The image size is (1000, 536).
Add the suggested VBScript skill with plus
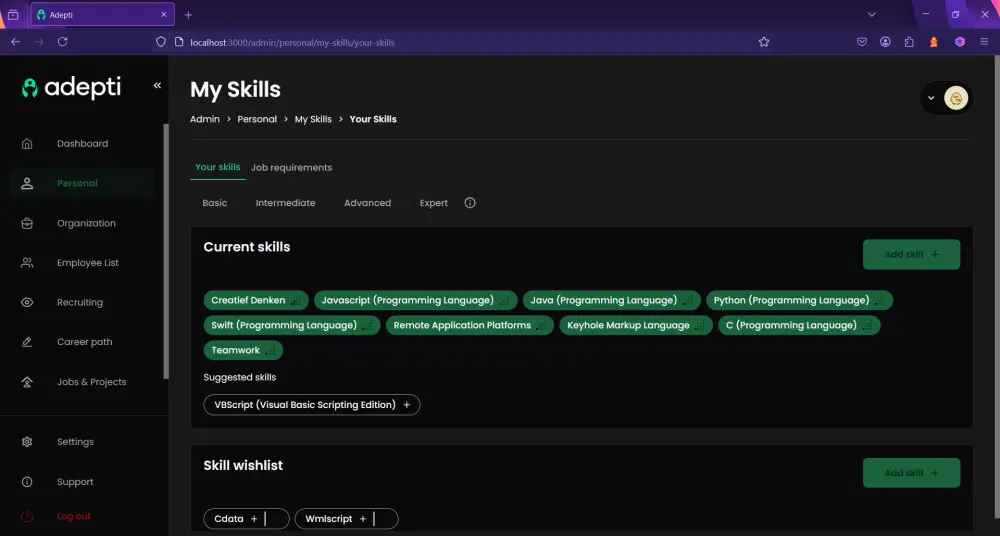point(407,405)
